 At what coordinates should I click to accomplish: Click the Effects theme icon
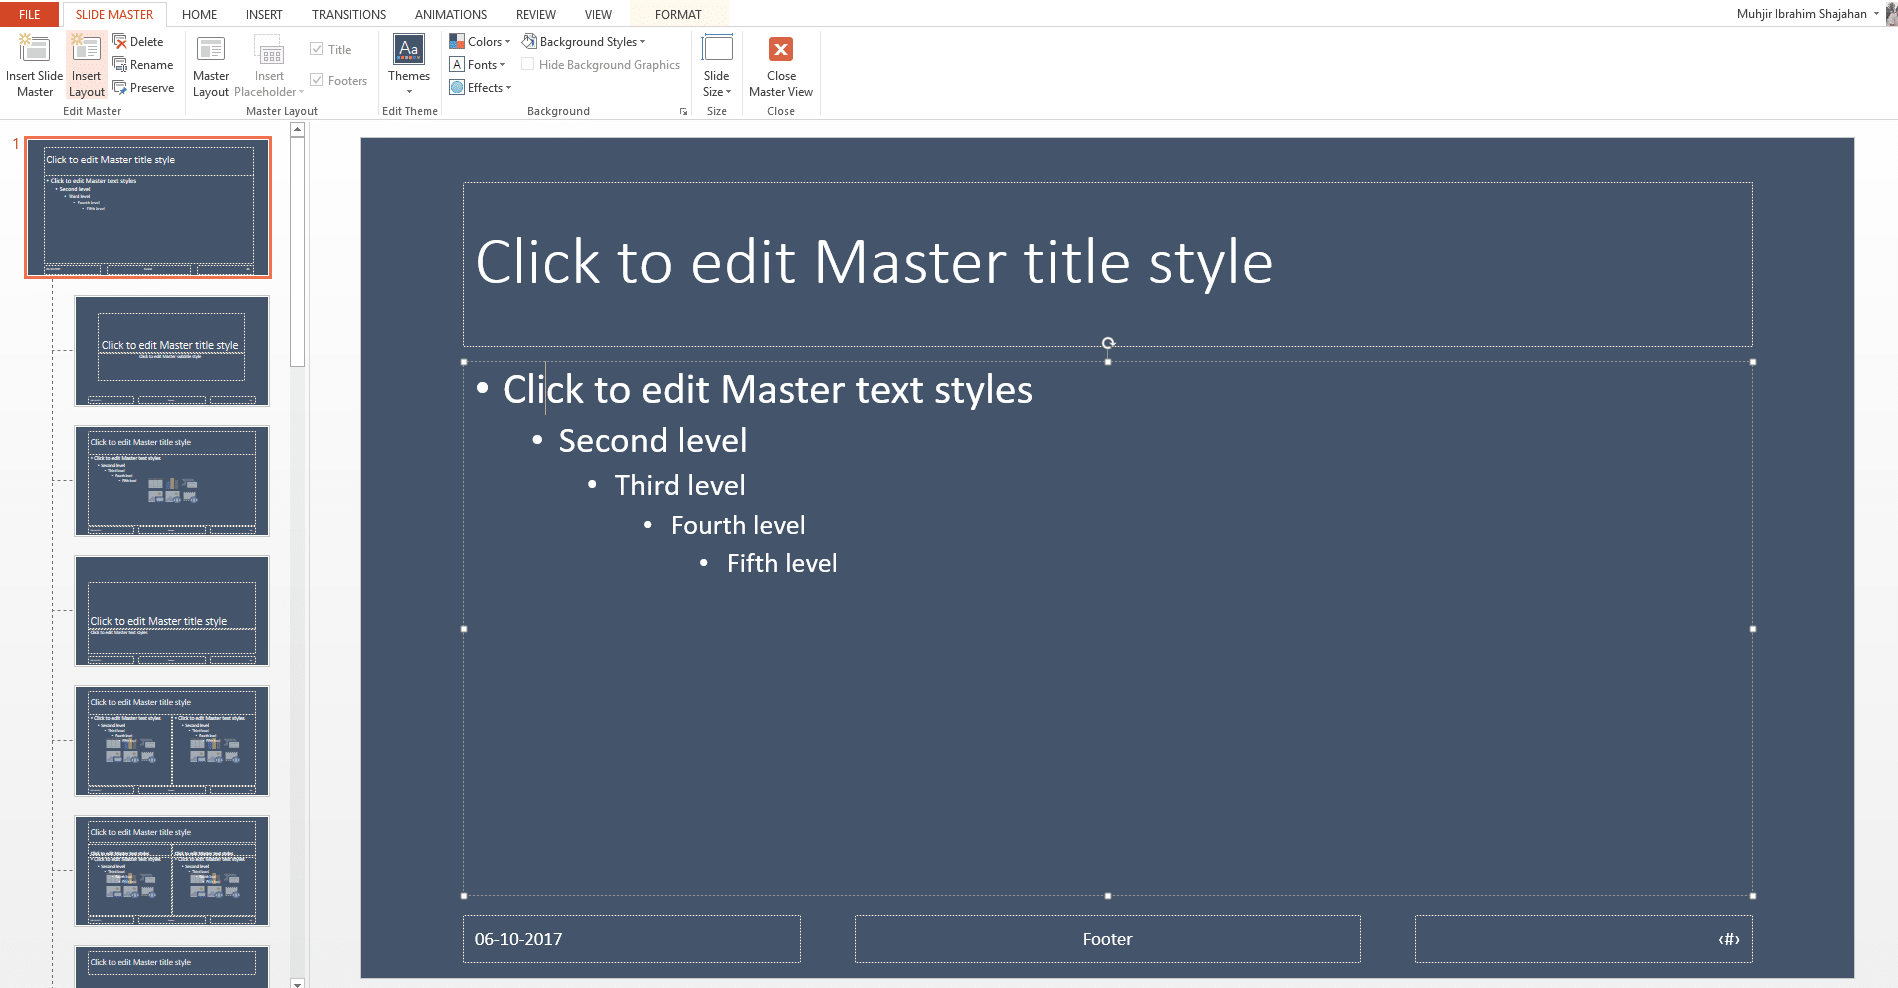[x=457, y=88]
